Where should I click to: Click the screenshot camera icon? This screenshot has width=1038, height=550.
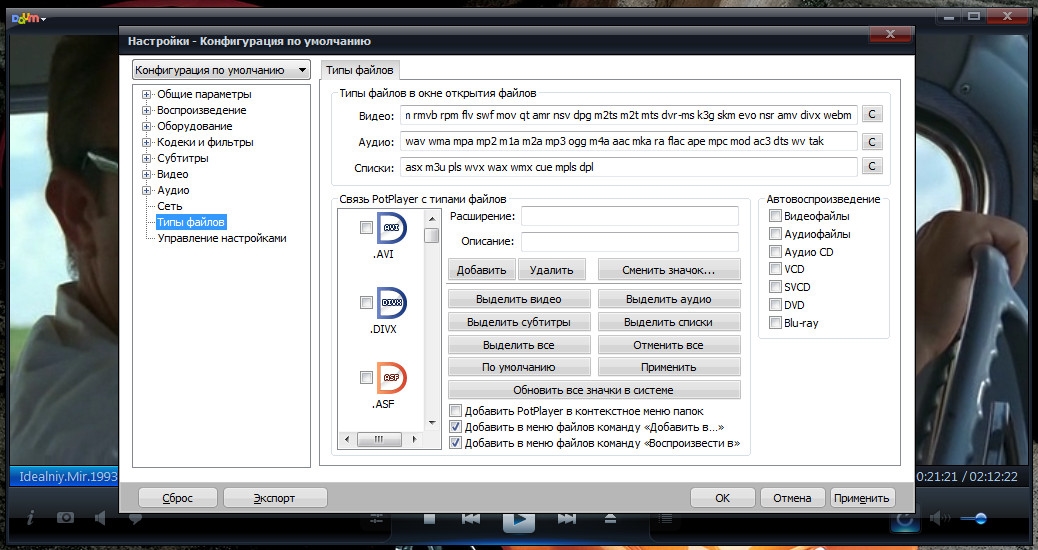pos(65,518)
